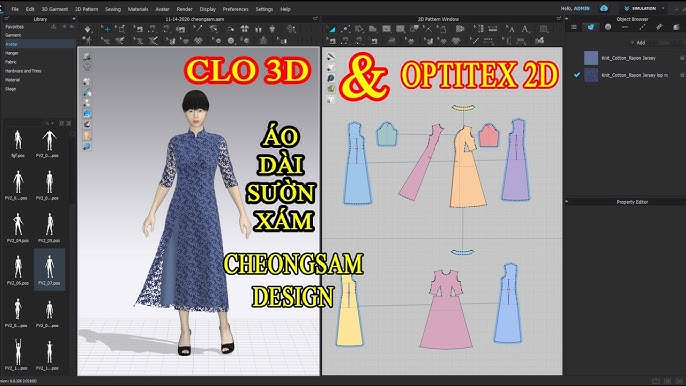The image size is (686, 386).
Task: Select the Edit Curve Point tool in 2D toolbar
Action: (x=345, y=29)
